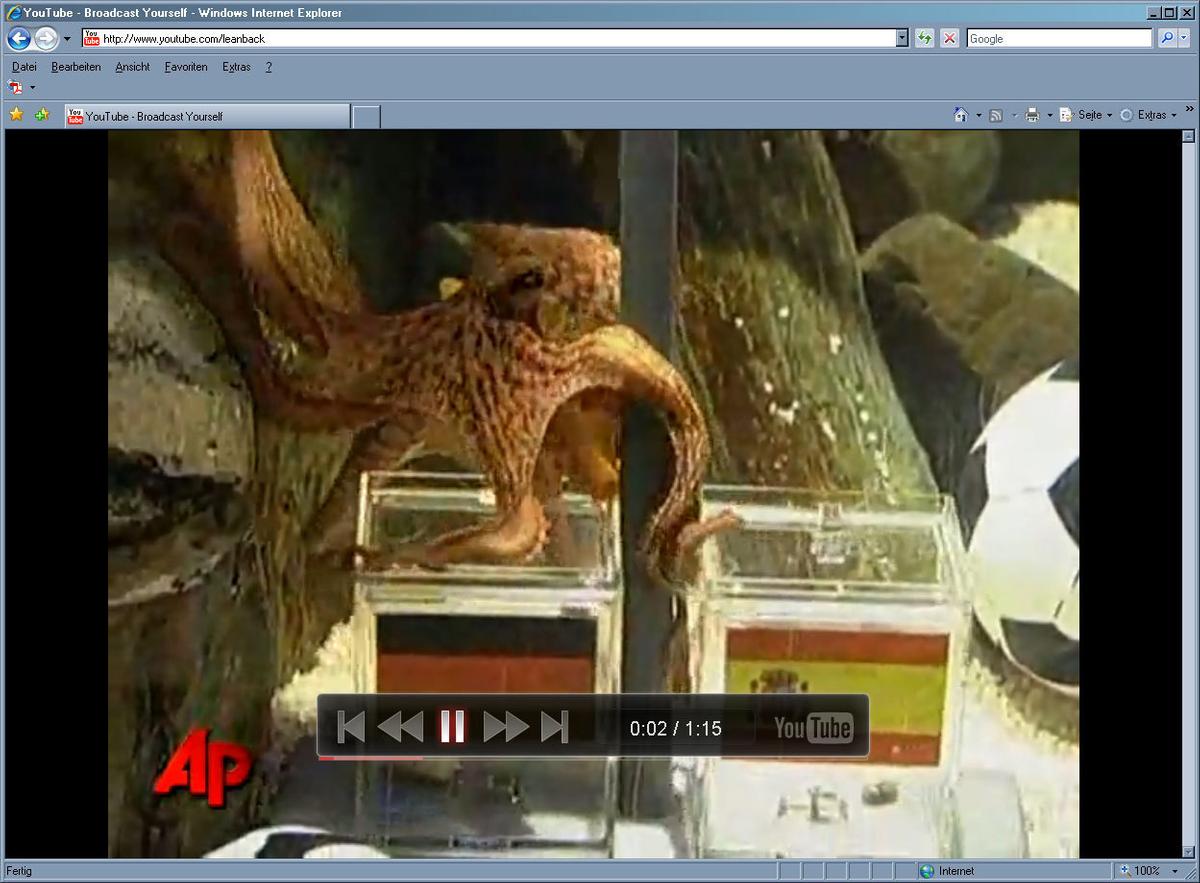Click the vertical scrollbar down arrow
1200x883 pixels.
pos(1188,851)
